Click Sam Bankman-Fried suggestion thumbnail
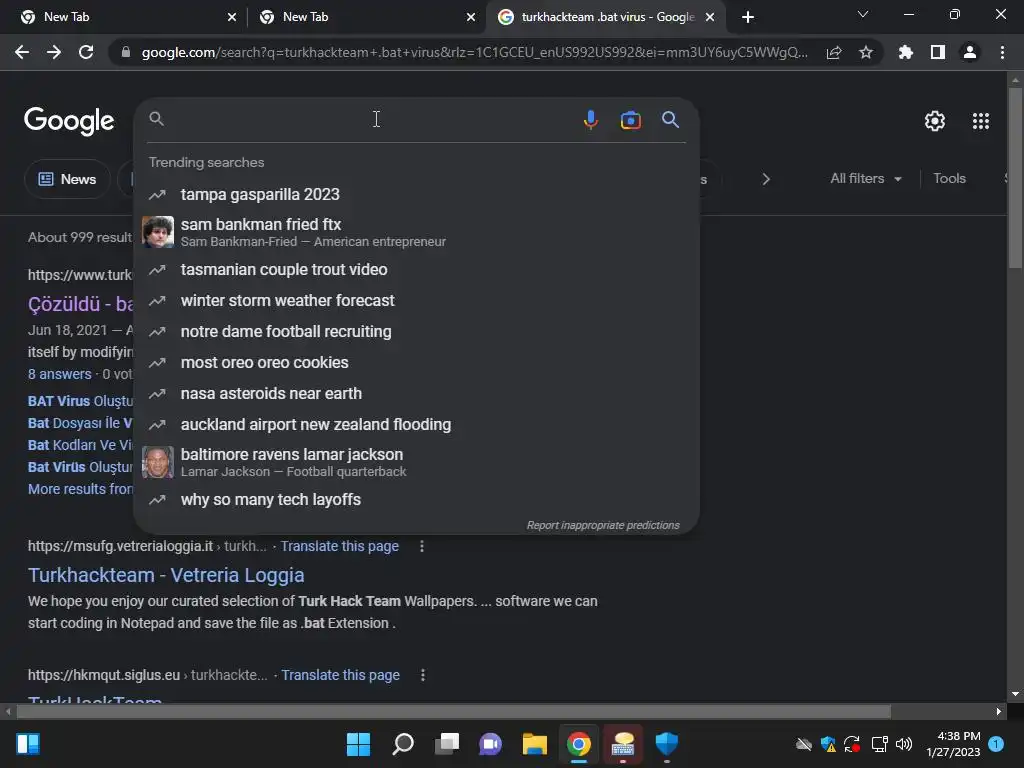The image size is (1024, 768). click(x=158, y=232)
